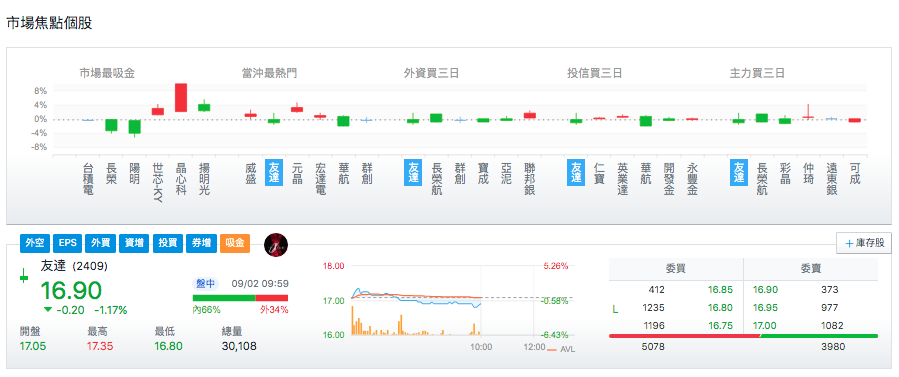Click the green plus icon beside 友達 name
The height and width of the screenshot is (377, 899).
[x=24, y=277]
